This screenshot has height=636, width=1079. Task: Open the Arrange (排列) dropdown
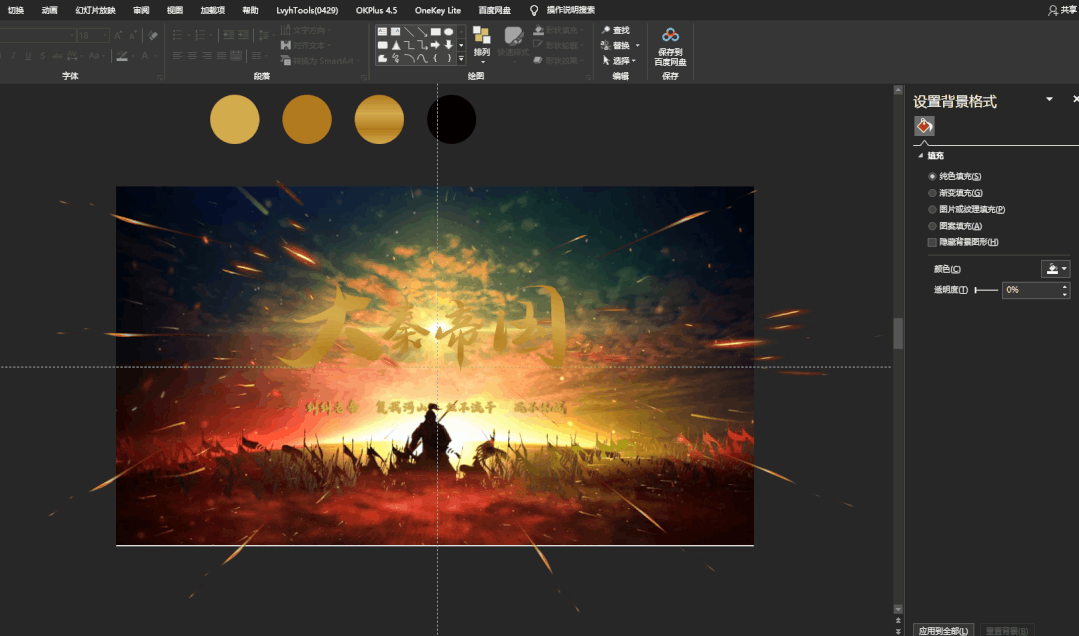pyautogui.click(x=482, y=44)
